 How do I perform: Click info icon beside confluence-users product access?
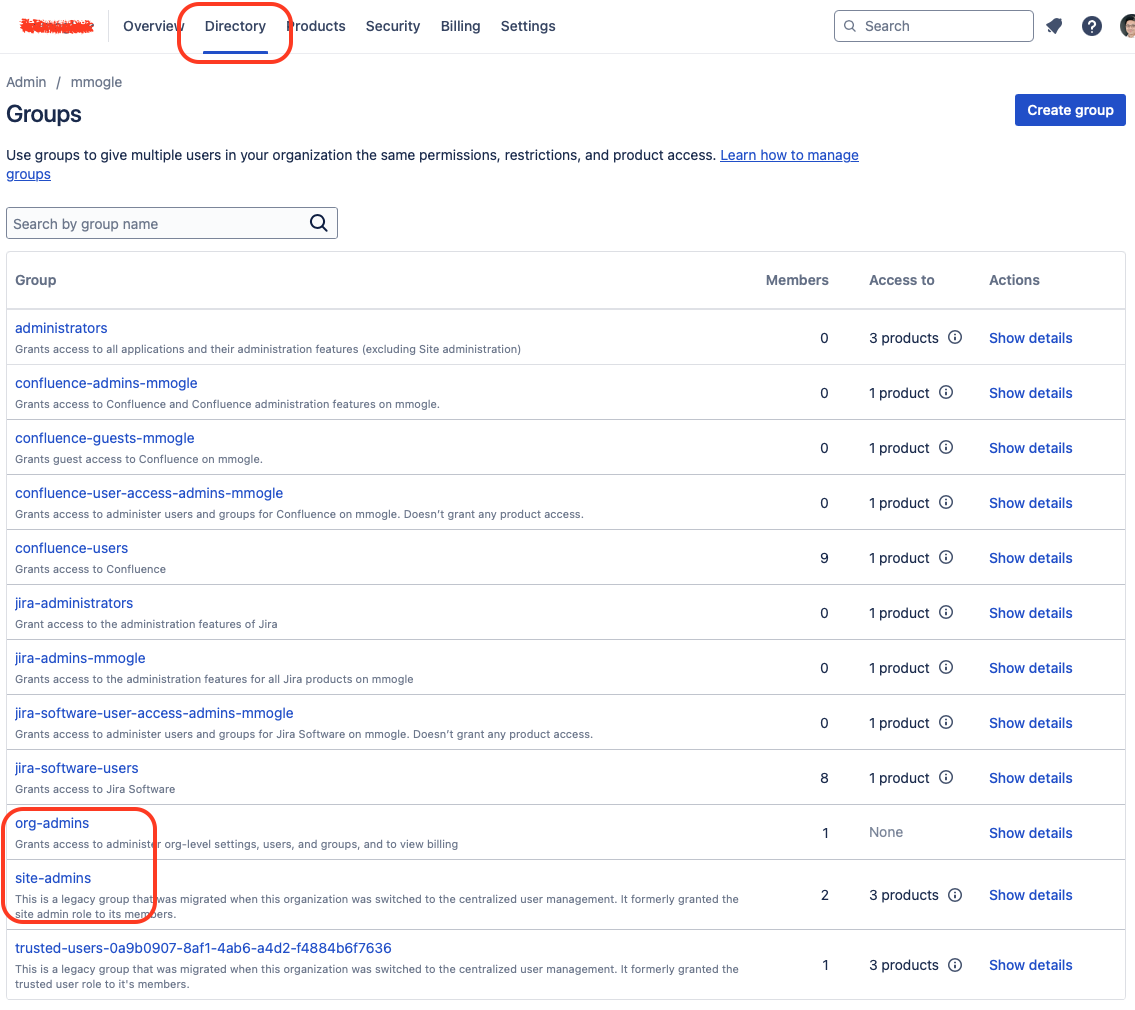946,557
